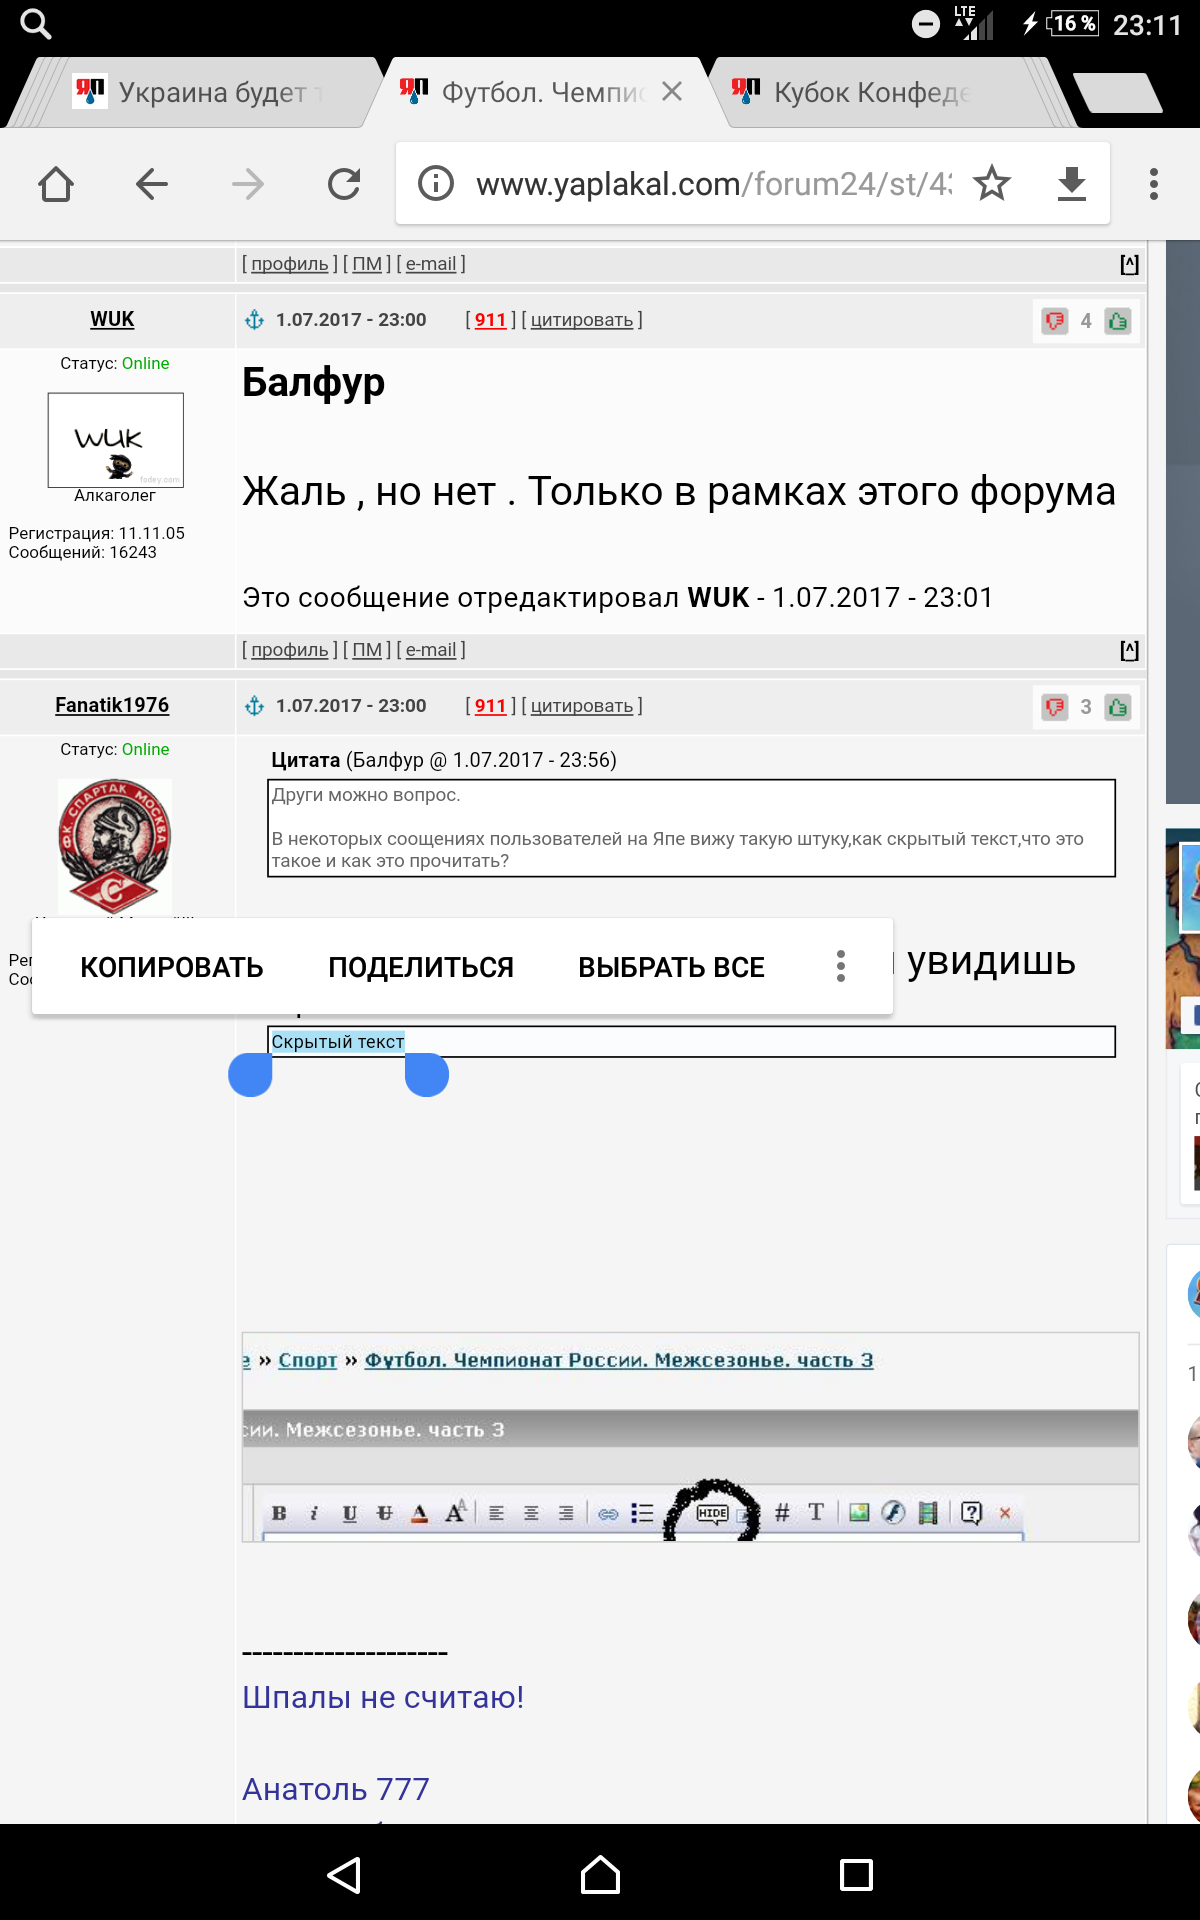Give WUK's post a thumbs-up
1200x1920 pixels.
click(x=1118, y=321)
